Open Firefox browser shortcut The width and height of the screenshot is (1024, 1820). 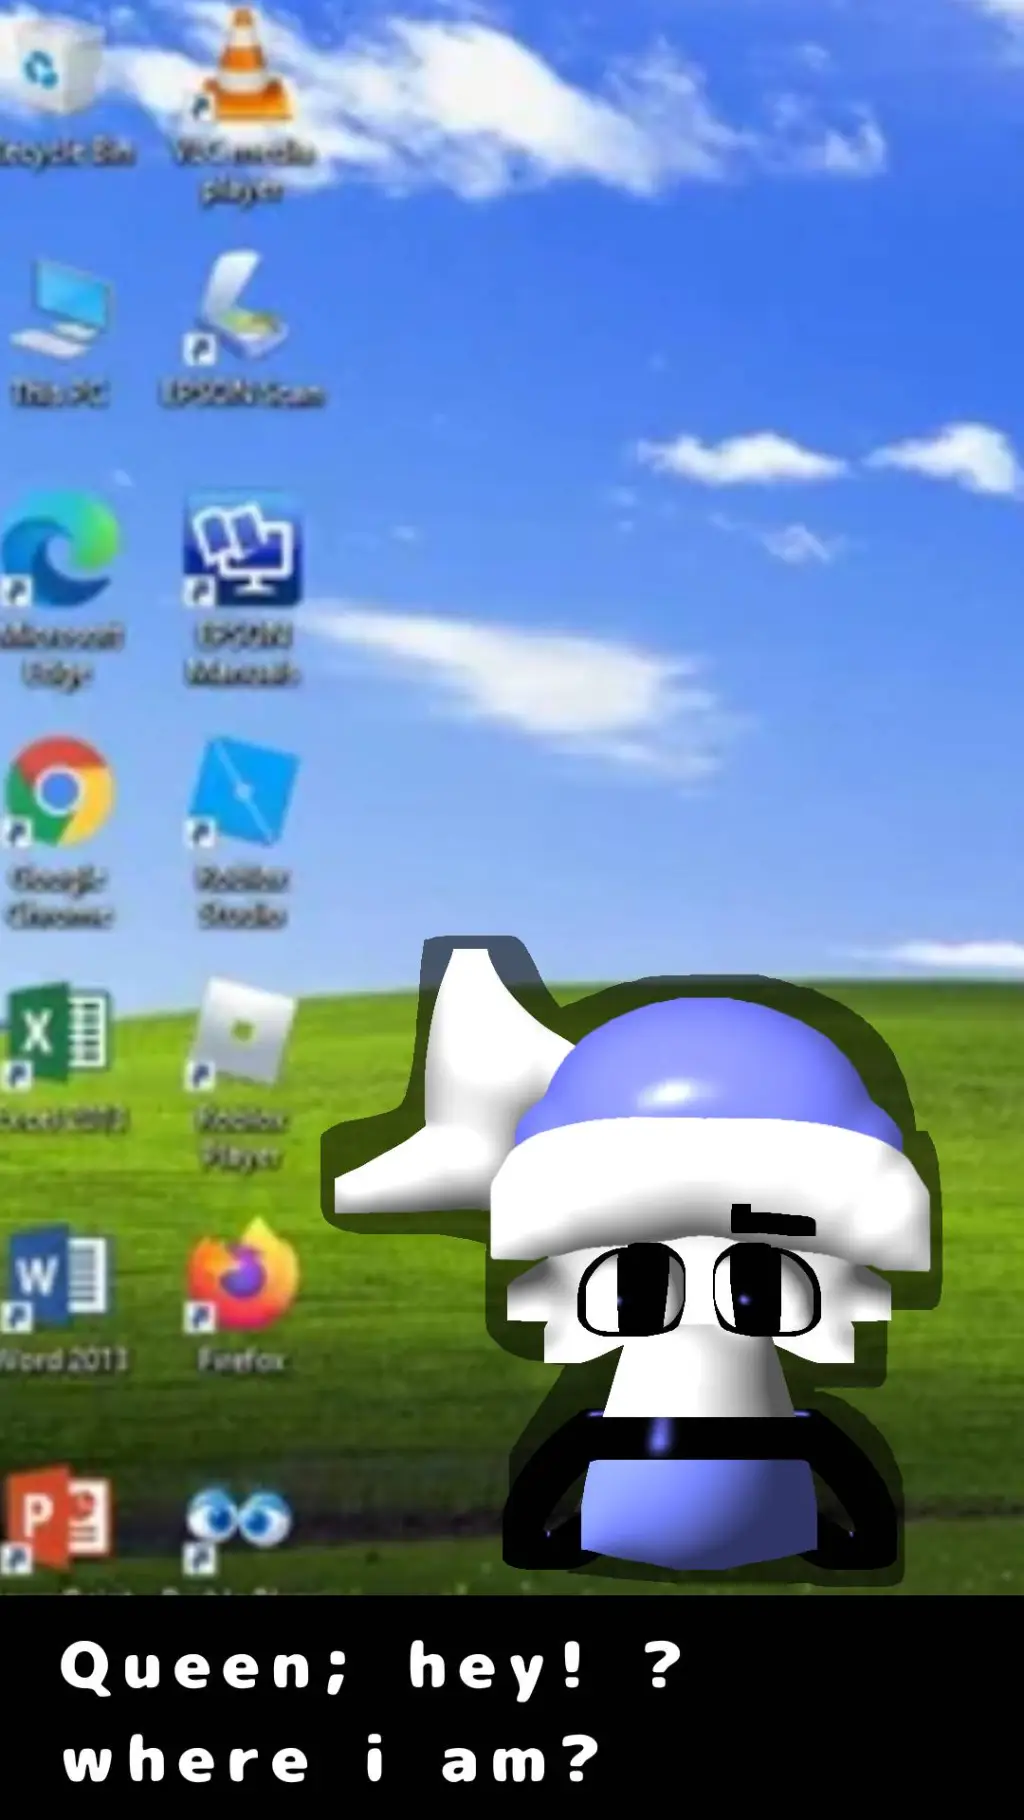click(242, 1276)
